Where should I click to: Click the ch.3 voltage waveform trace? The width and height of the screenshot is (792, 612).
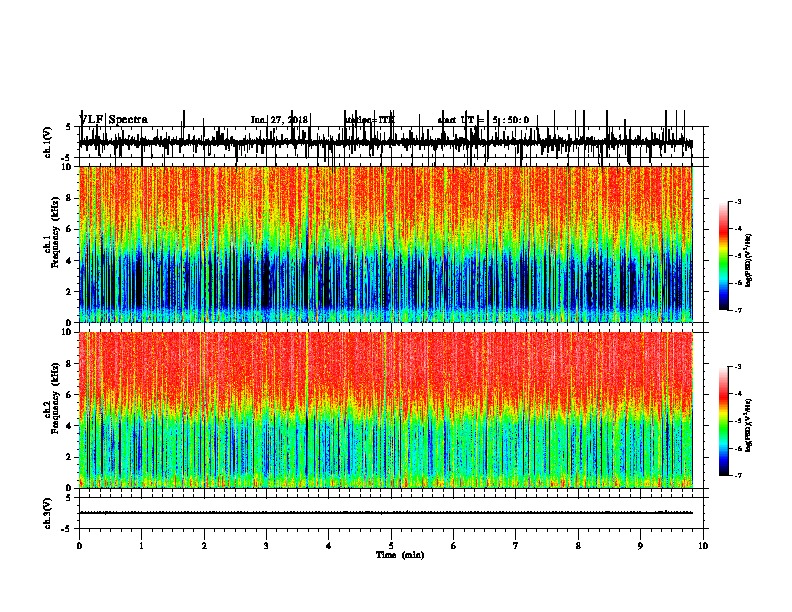[x=386, y=513]
